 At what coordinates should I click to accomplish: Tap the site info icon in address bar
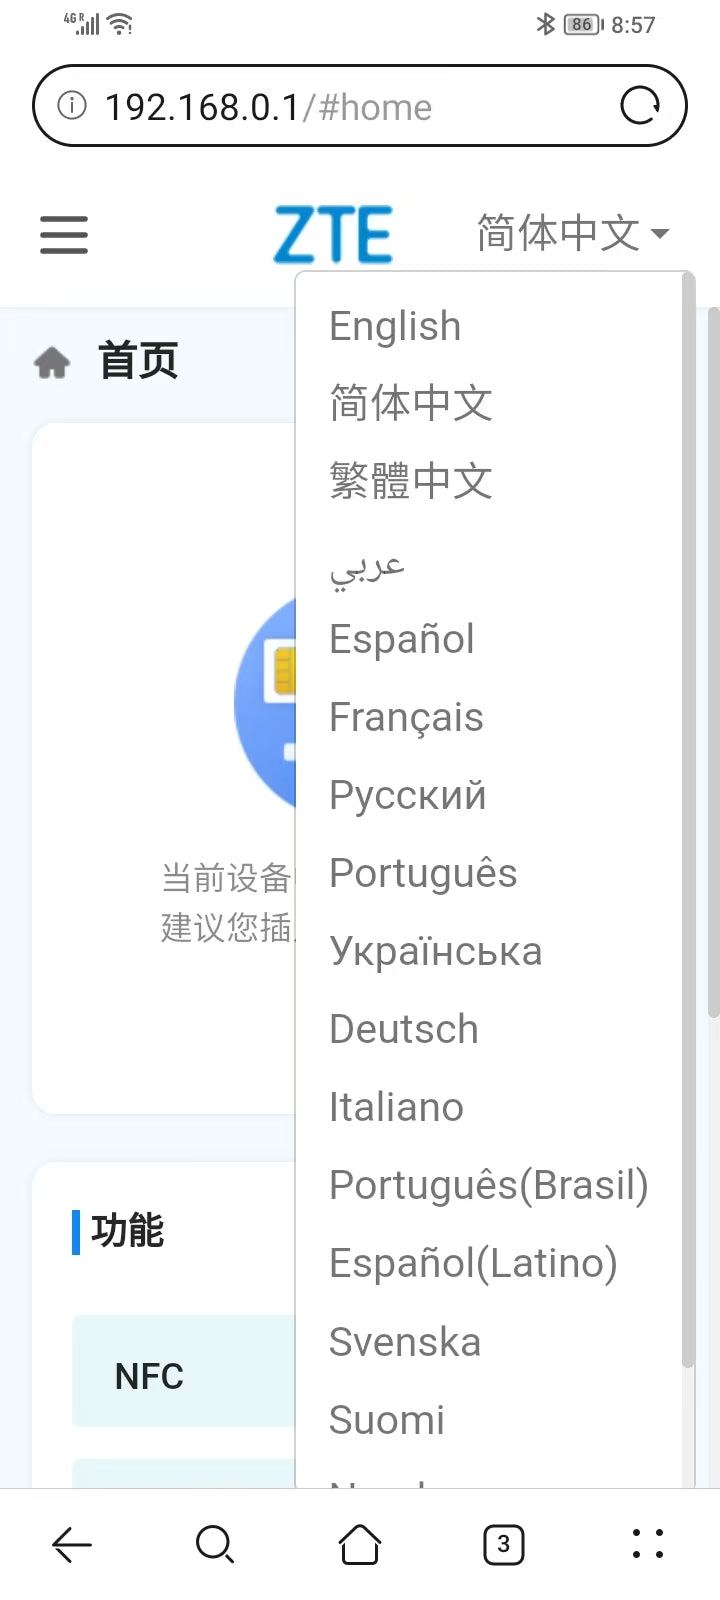[x=72, y=105]
